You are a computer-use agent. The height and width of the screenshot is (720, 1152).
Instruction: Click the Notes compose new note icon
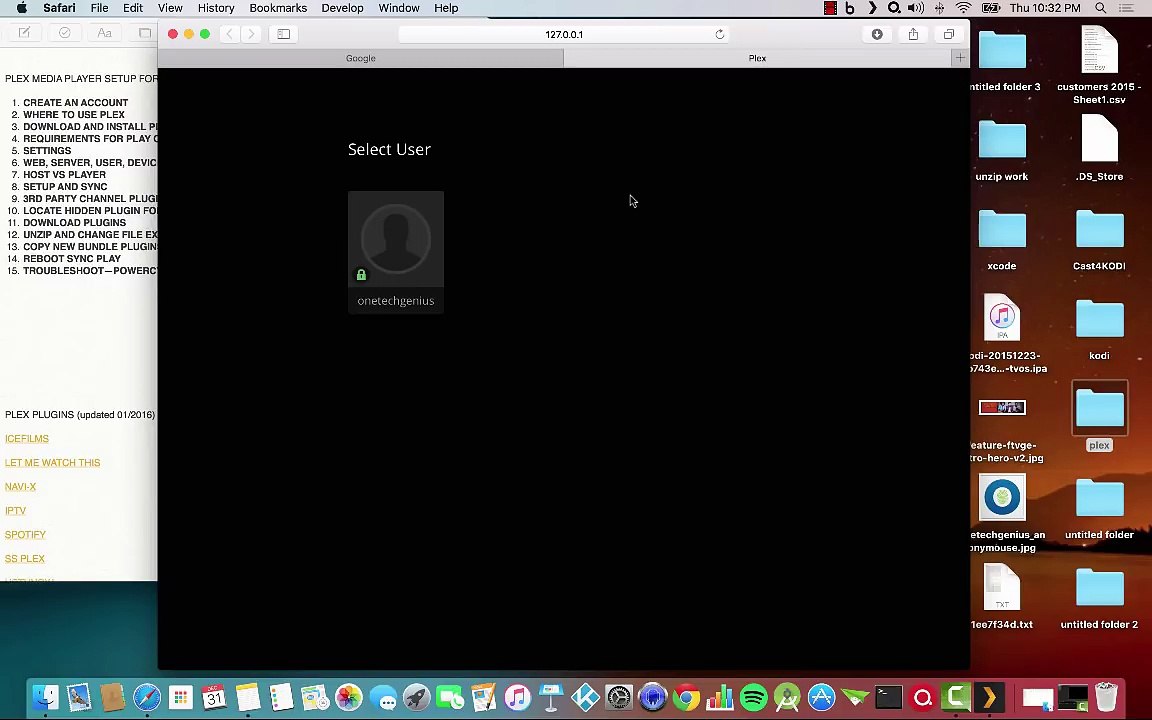point(24,33)
